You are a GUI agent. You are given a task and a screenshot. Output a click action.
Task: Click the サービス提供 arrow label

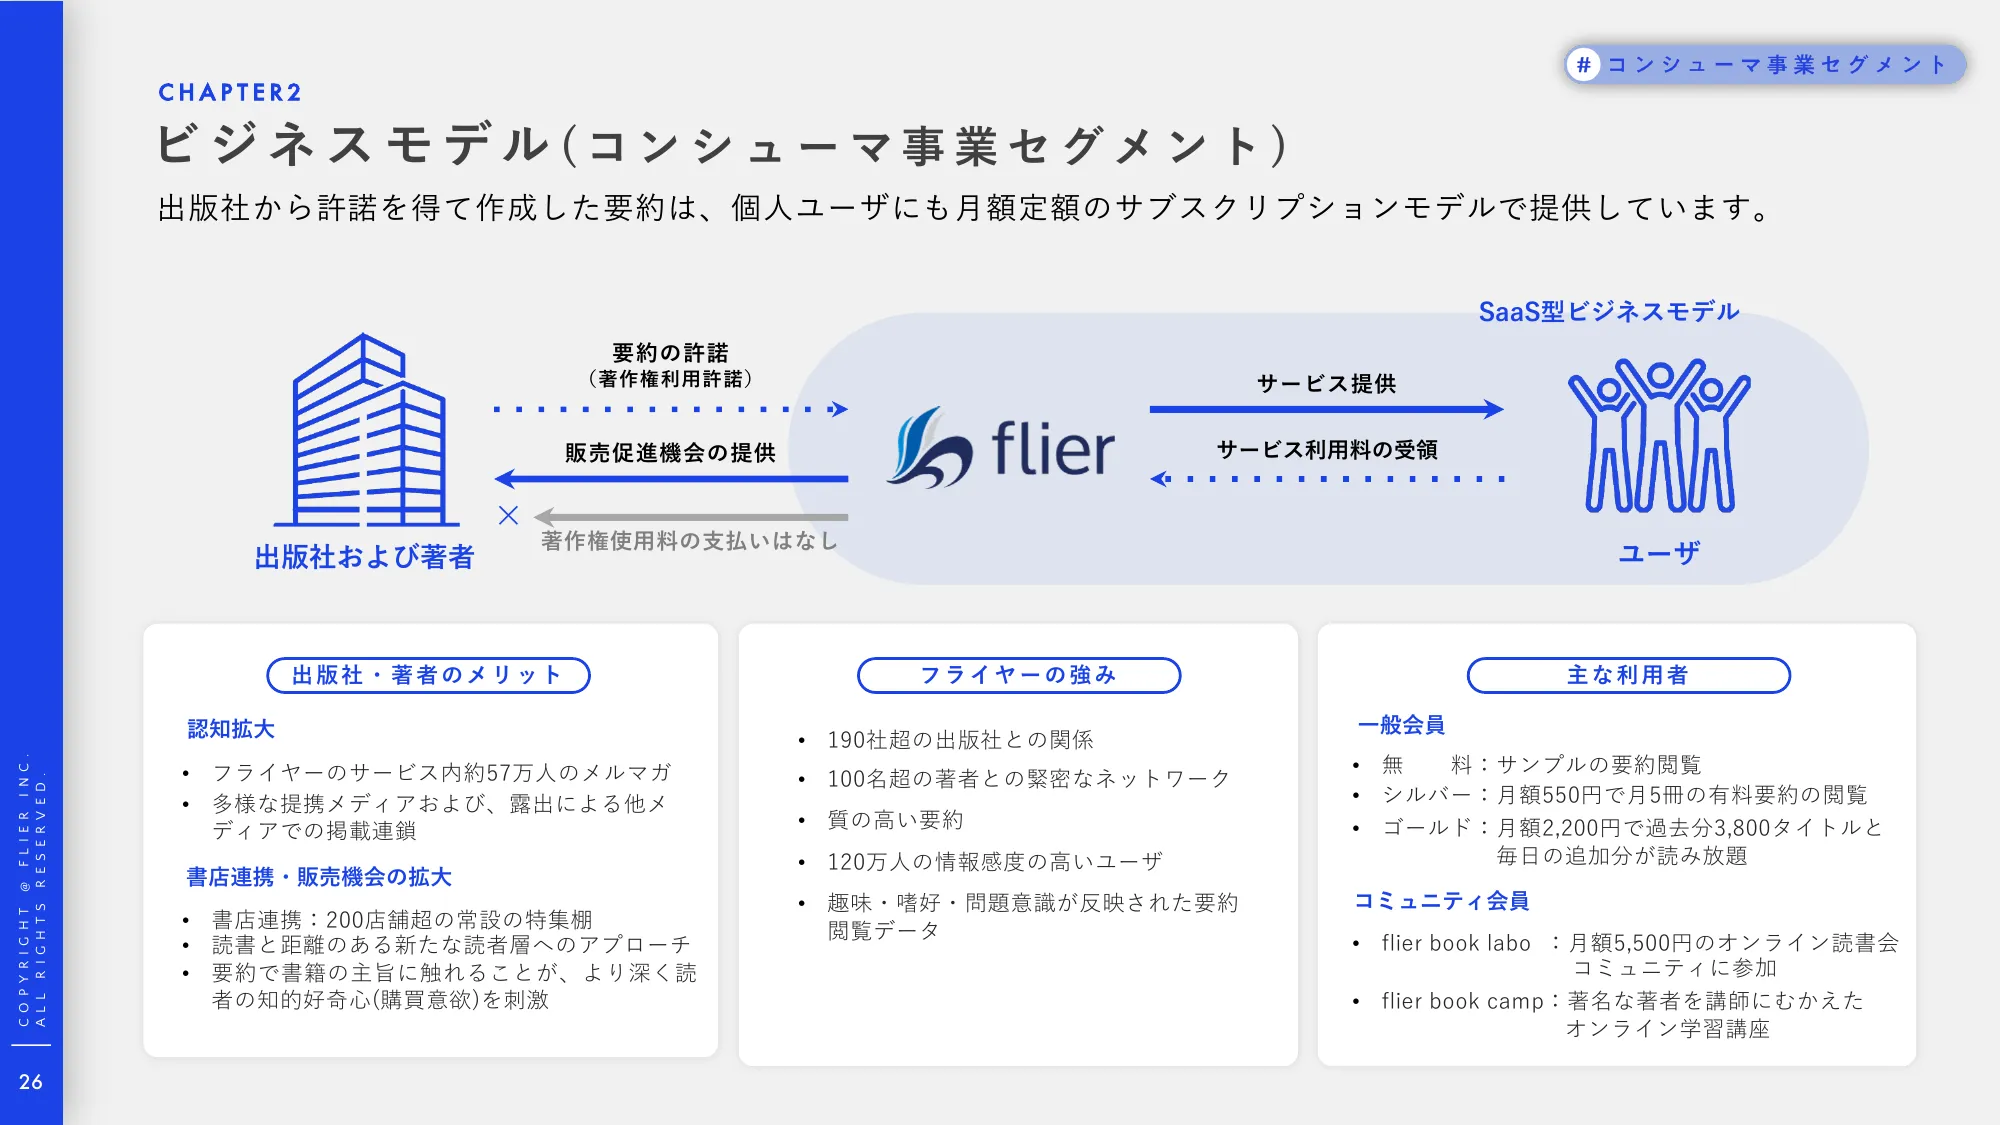coord(1326,384)
